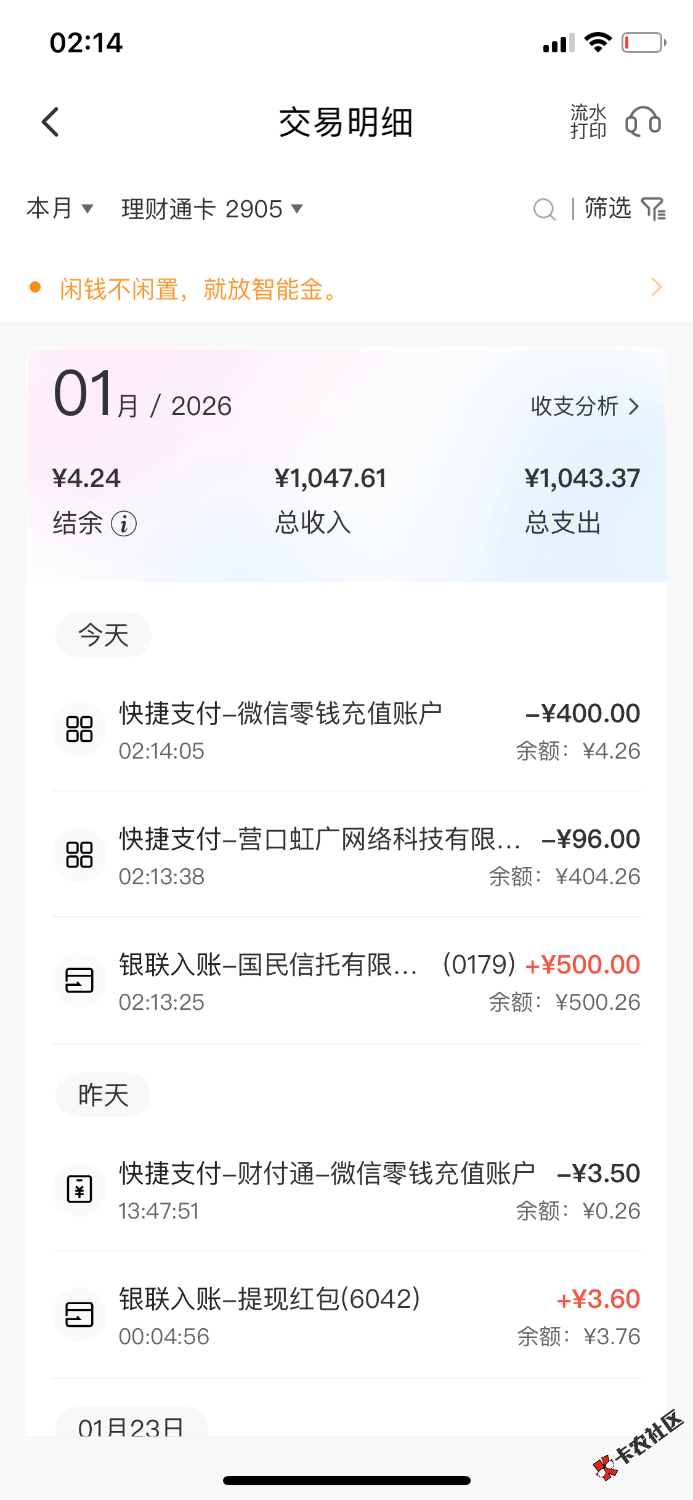
Task: Tap the back arrow icon
Action: [x=50, y=122]
